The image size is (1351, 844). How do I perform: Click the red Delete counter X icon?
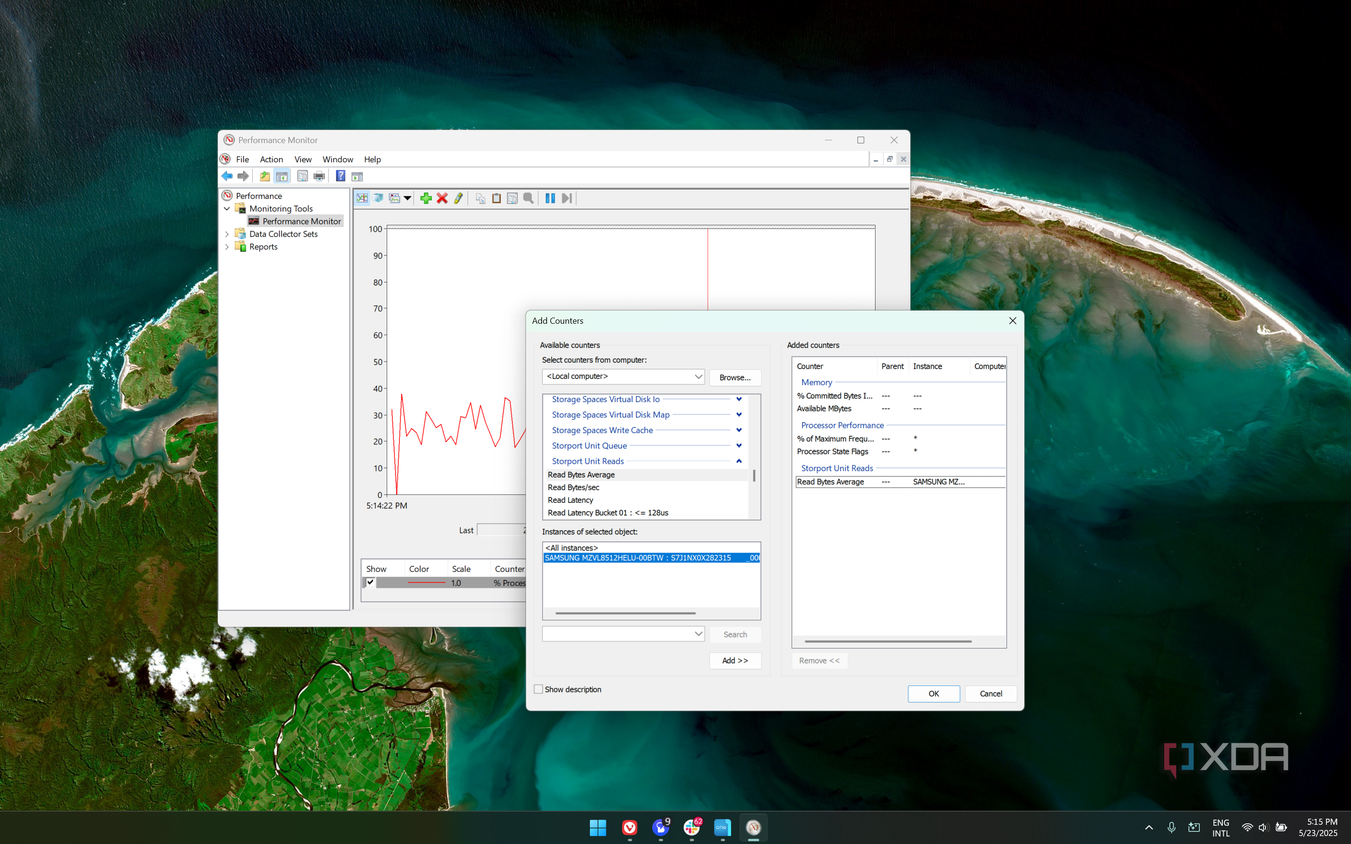(442, 198)
